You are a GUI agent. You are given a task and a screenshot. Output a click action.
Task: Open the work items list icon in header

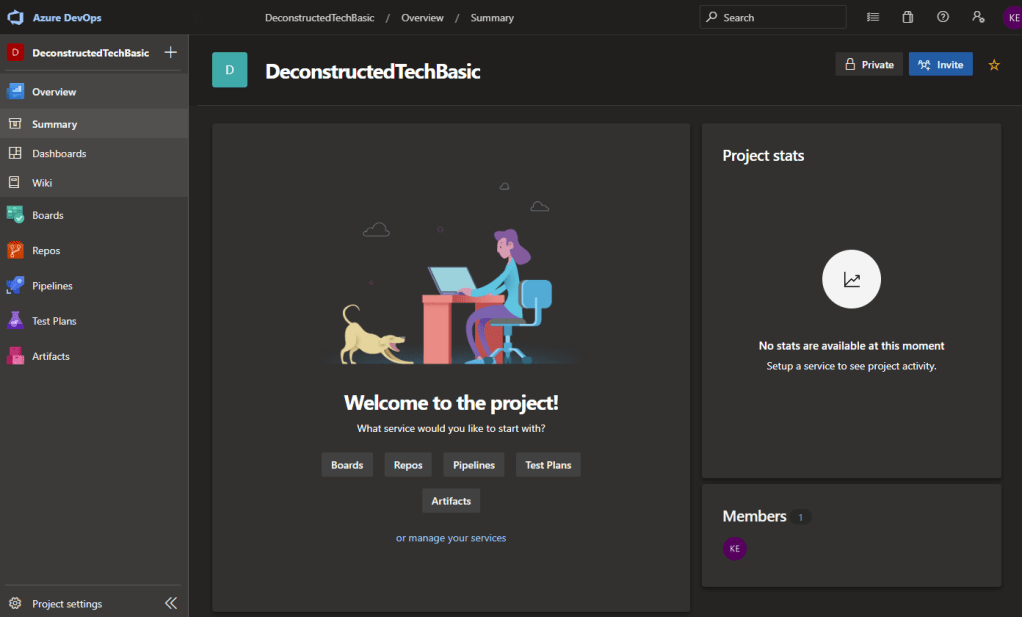[x=873, y=18]
